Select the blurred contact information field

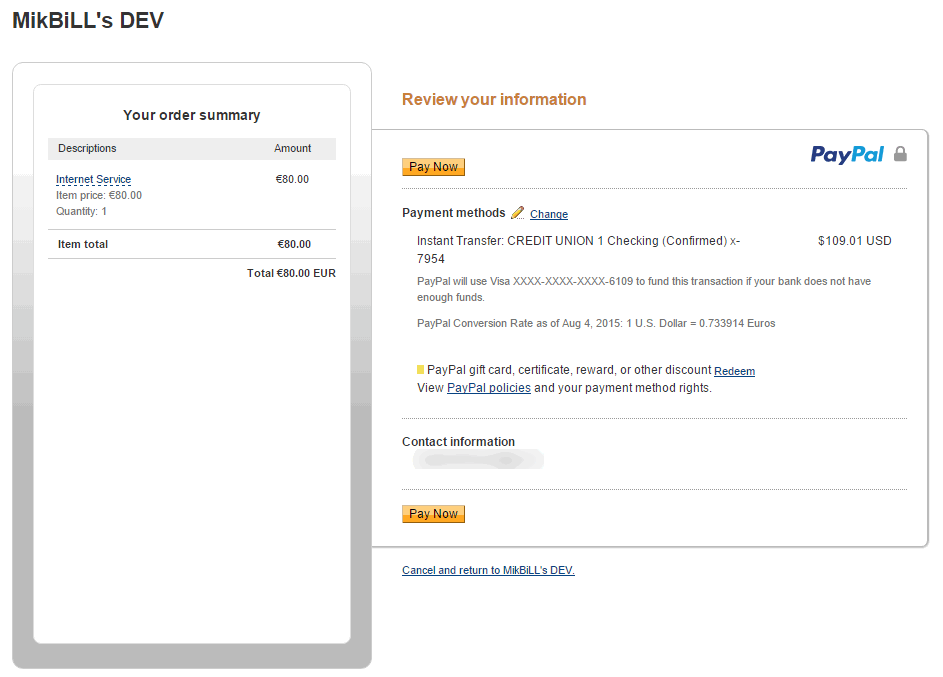479,460
